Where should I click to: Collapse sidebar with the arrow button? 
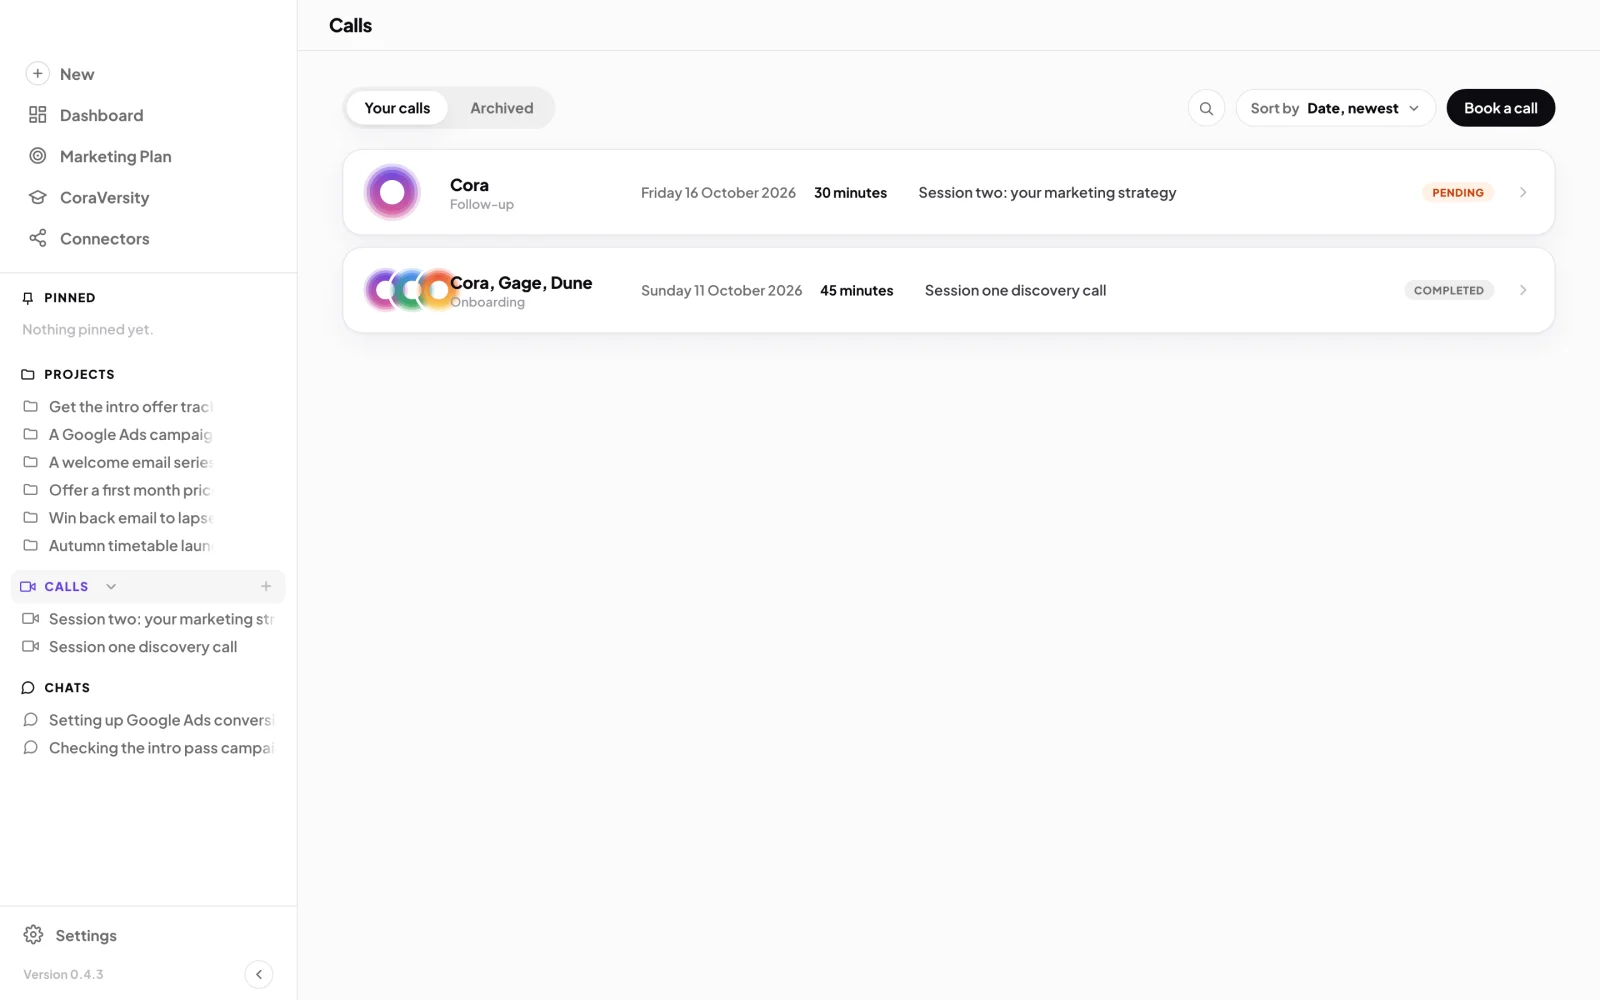259,974
